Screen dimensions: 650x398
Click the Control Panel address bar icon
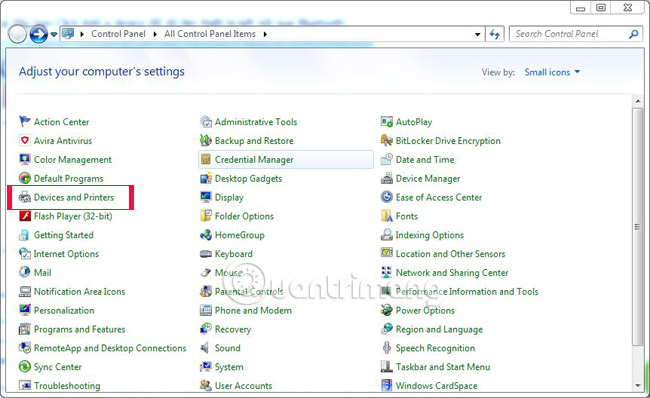pyautogui.click(x=68, y=34)
